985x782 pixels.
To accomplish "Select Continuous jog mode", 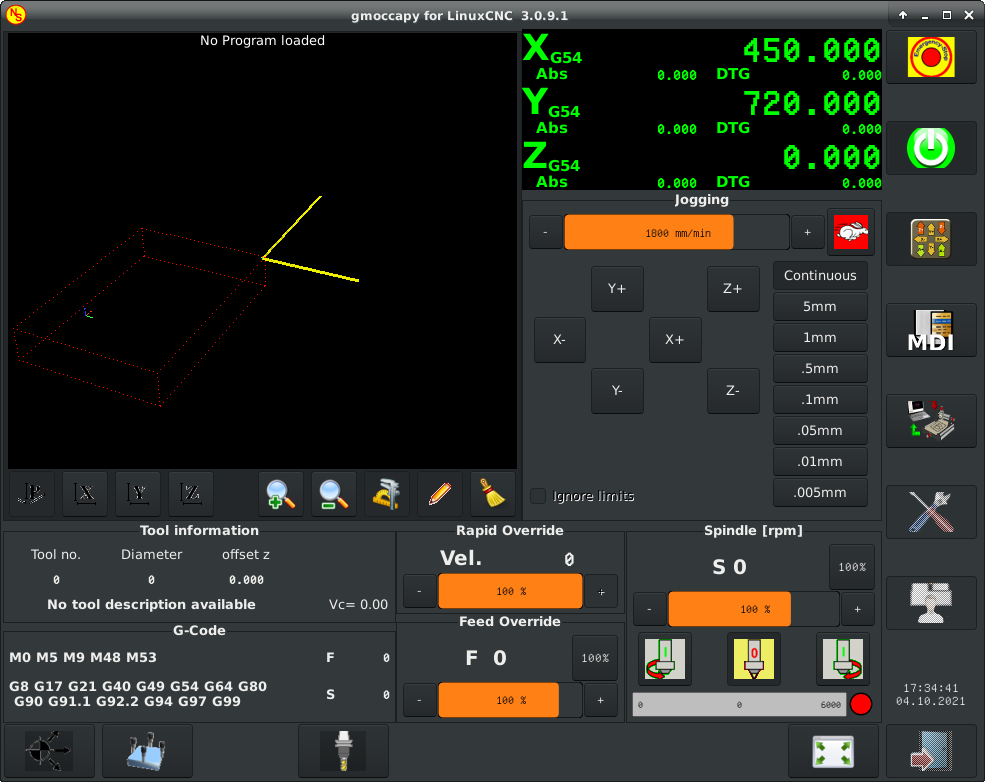I will [820, 276].
